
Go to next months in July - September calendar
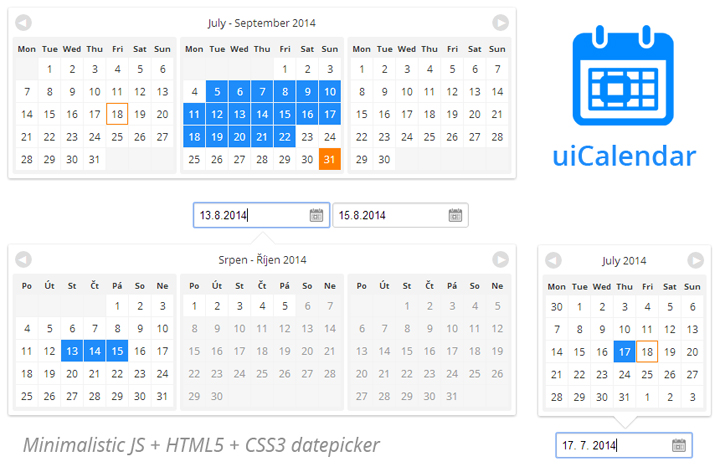coord(501,22)
